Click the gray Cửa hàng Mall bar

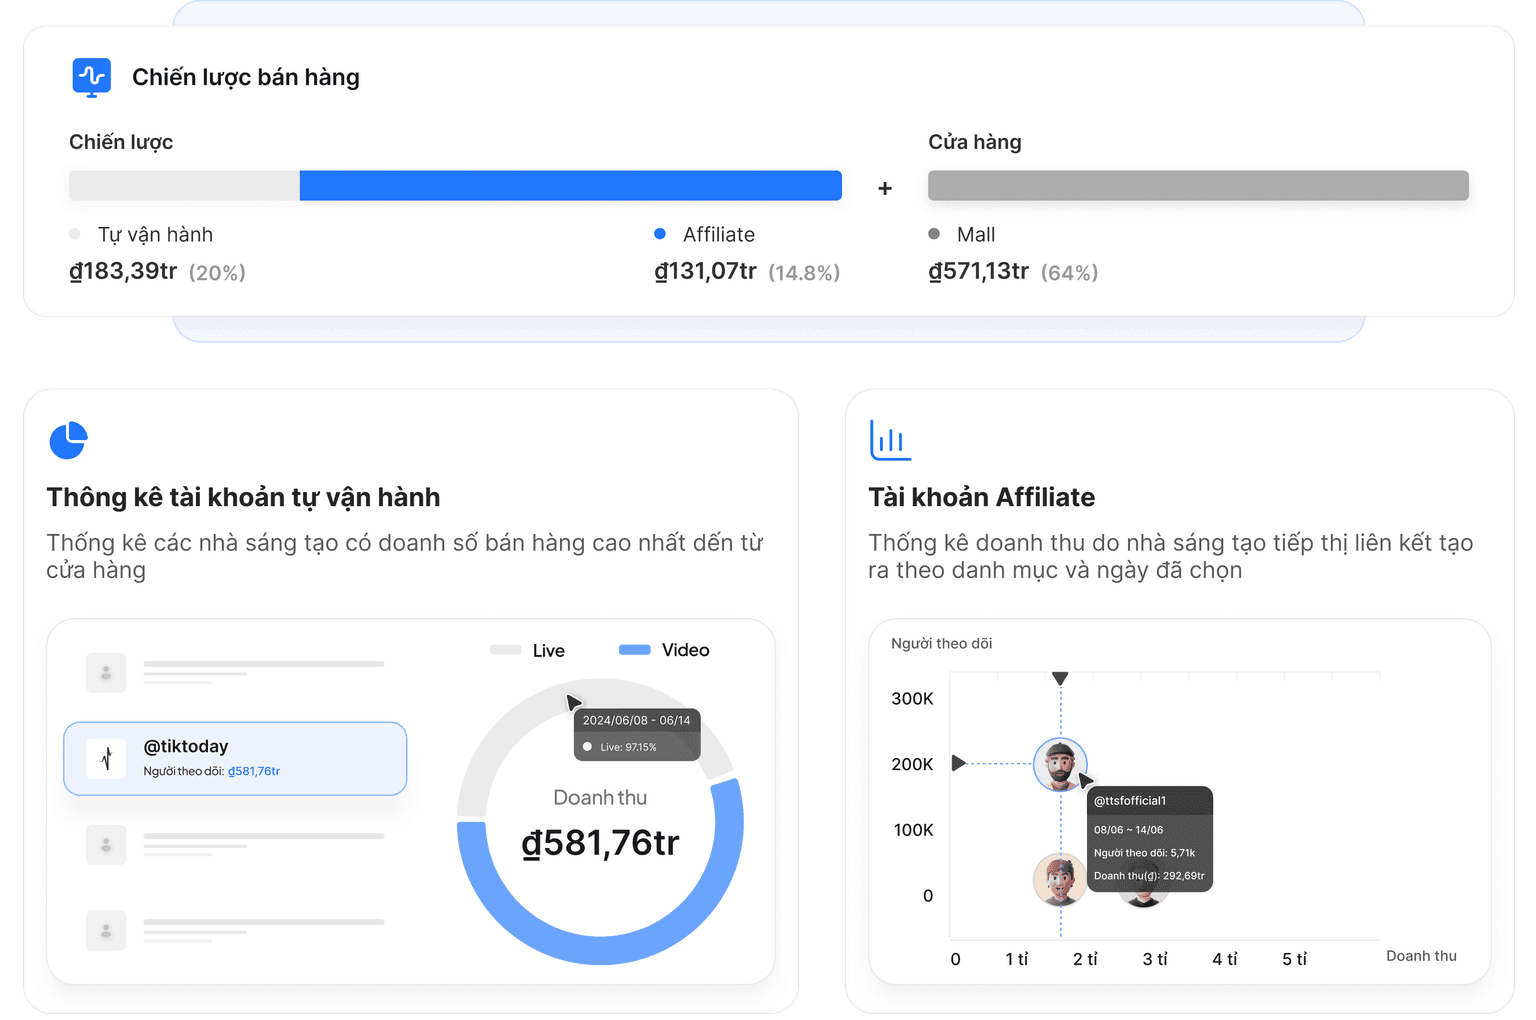(1198, 186)
